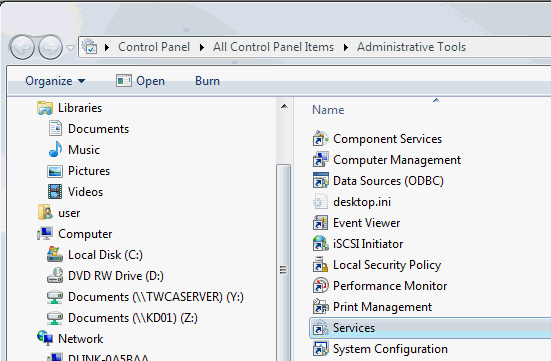Sort by the Name column header

[328, 110]
